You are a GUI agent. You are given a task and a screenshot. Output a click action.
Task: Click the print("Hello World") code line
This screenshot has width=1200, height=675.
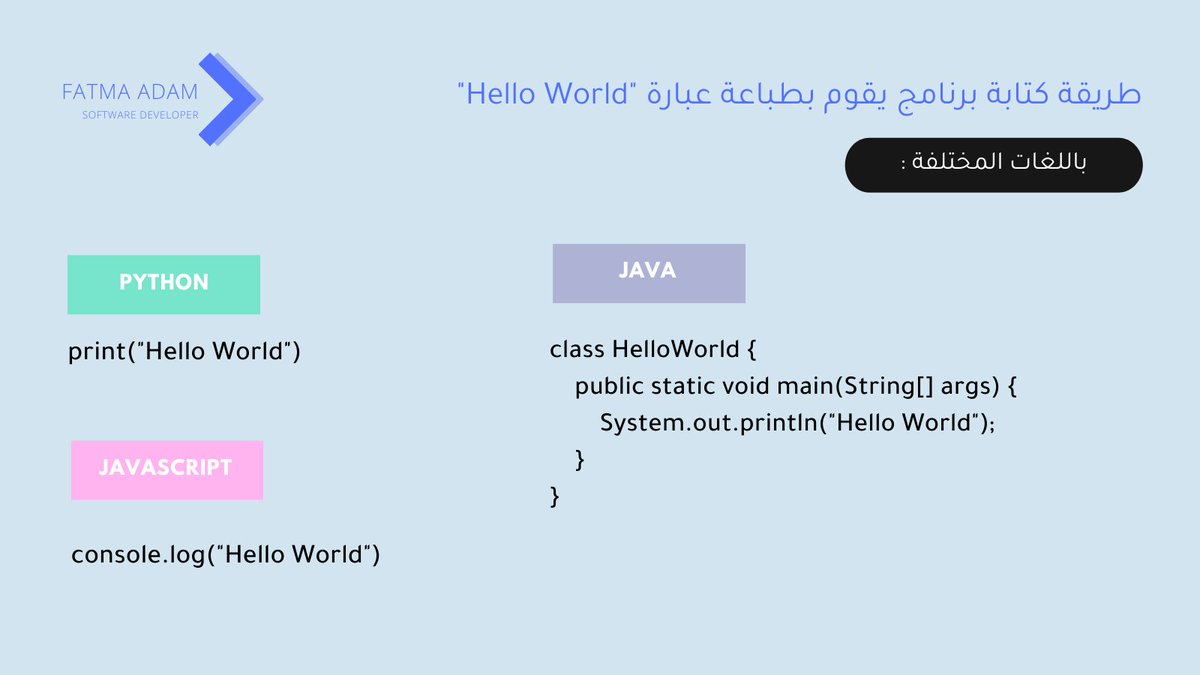coord(184,352)
